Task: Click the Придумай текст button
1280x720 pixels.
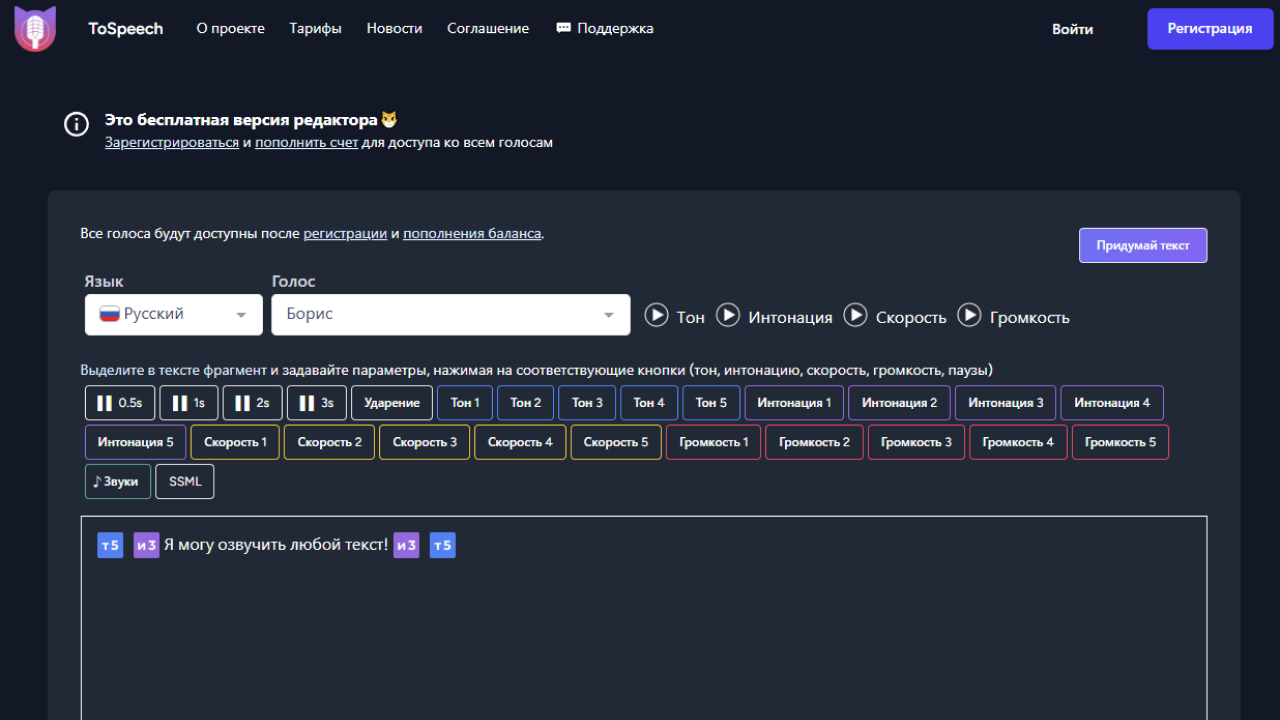Action: 1142,245
